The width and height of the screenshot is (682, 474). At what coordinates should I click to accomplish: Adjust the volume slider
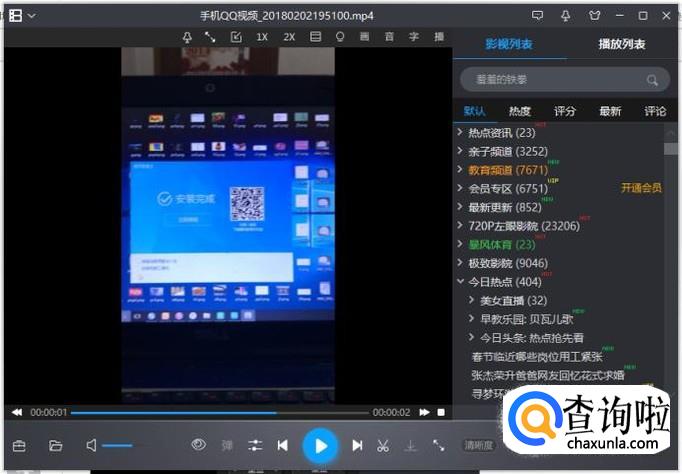(x=117, y=446)
